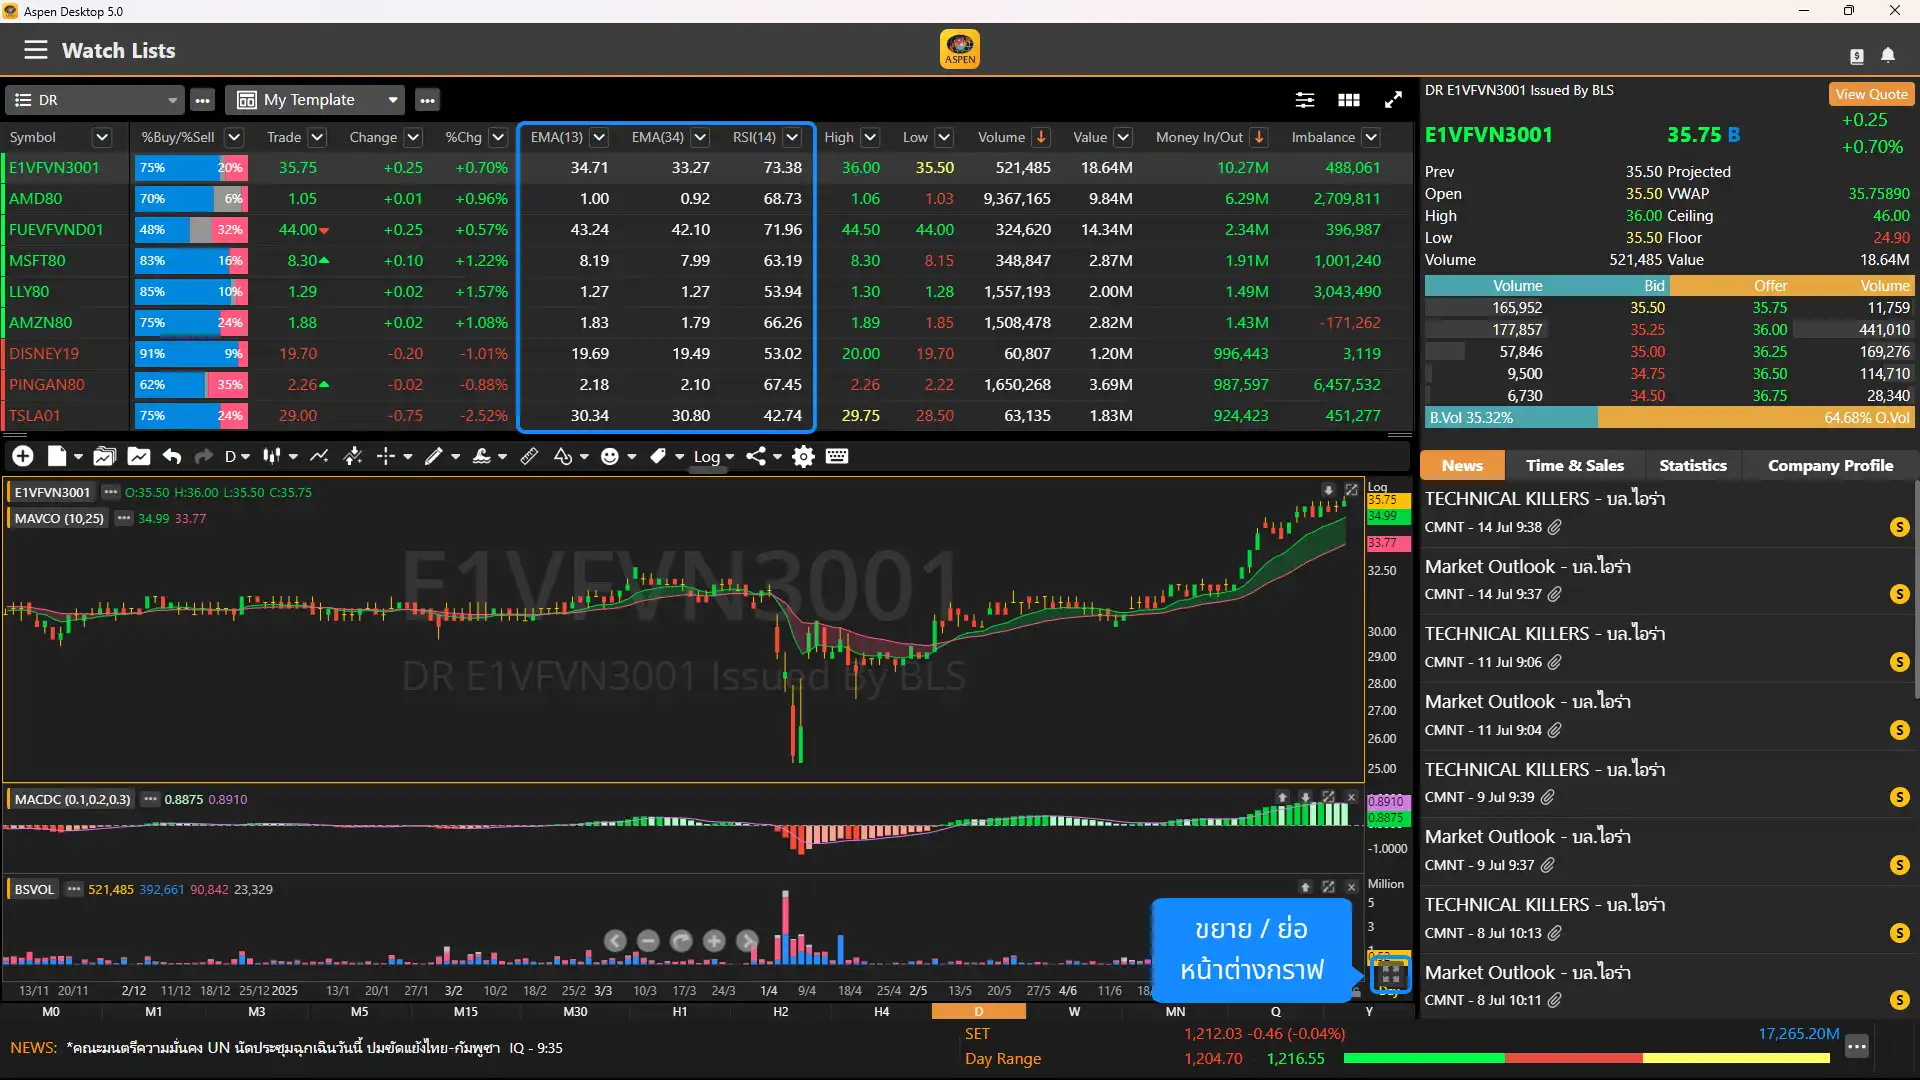The image size is (1920, 1080).
Task: Open the first TECHNICAL KILLERS news item
Action: pyautogui.click(x=1544, y=499)
